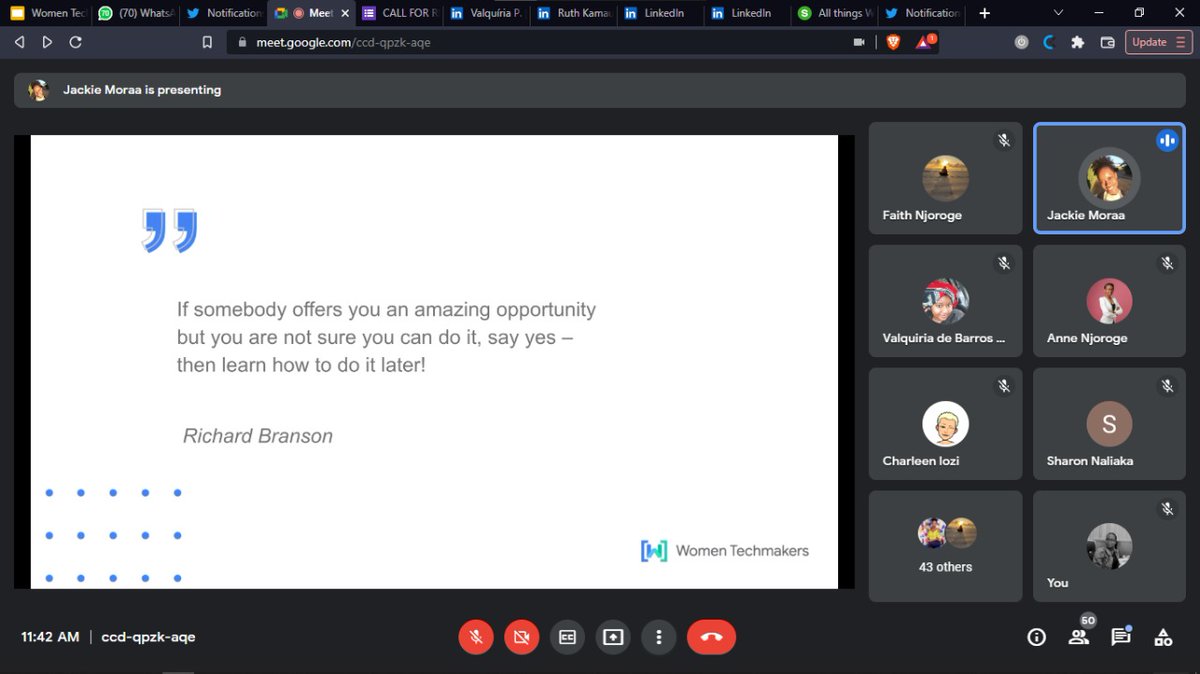Show everyone participants panel icon
This screenshot has width=1200, height=674.
[x=1078, y=637]
